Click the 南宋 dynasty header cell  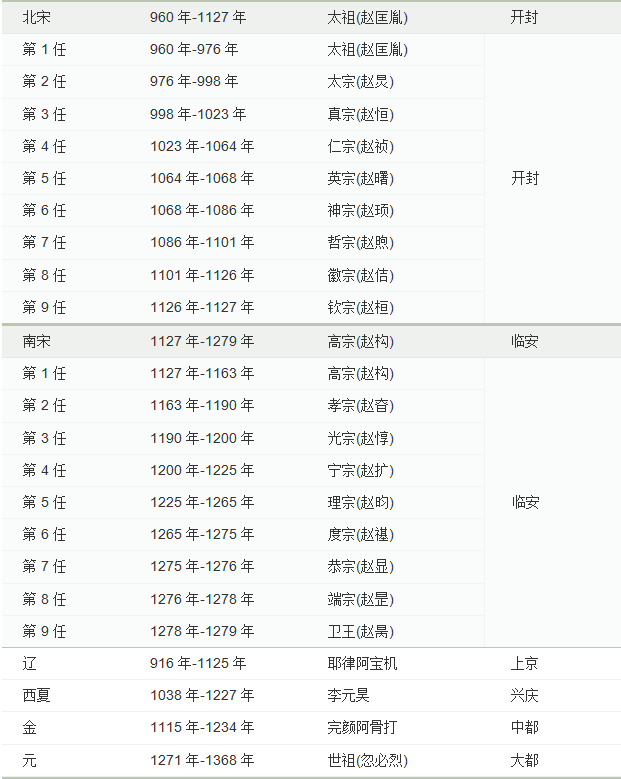click(x=36, y=341)
